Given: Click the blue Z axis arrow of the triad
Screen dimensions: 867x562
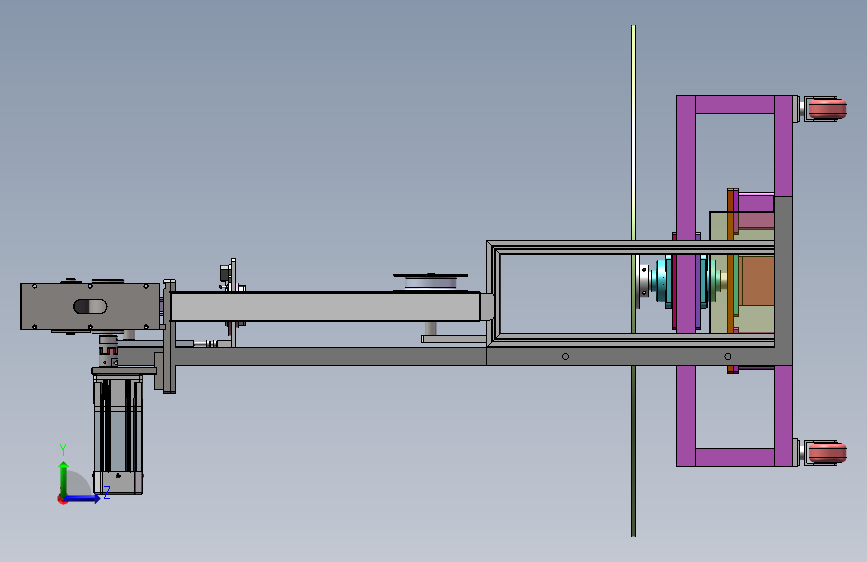Looking at the screenshot, I should point(83,498).
